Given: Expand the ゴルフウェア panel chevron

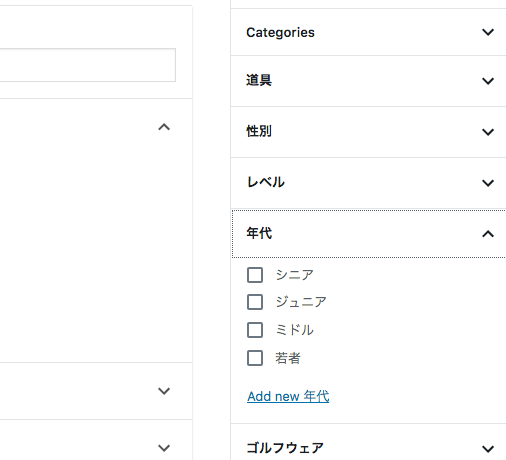Looking at the screenshot, I should pyautogui.click(x=488, y=449).
